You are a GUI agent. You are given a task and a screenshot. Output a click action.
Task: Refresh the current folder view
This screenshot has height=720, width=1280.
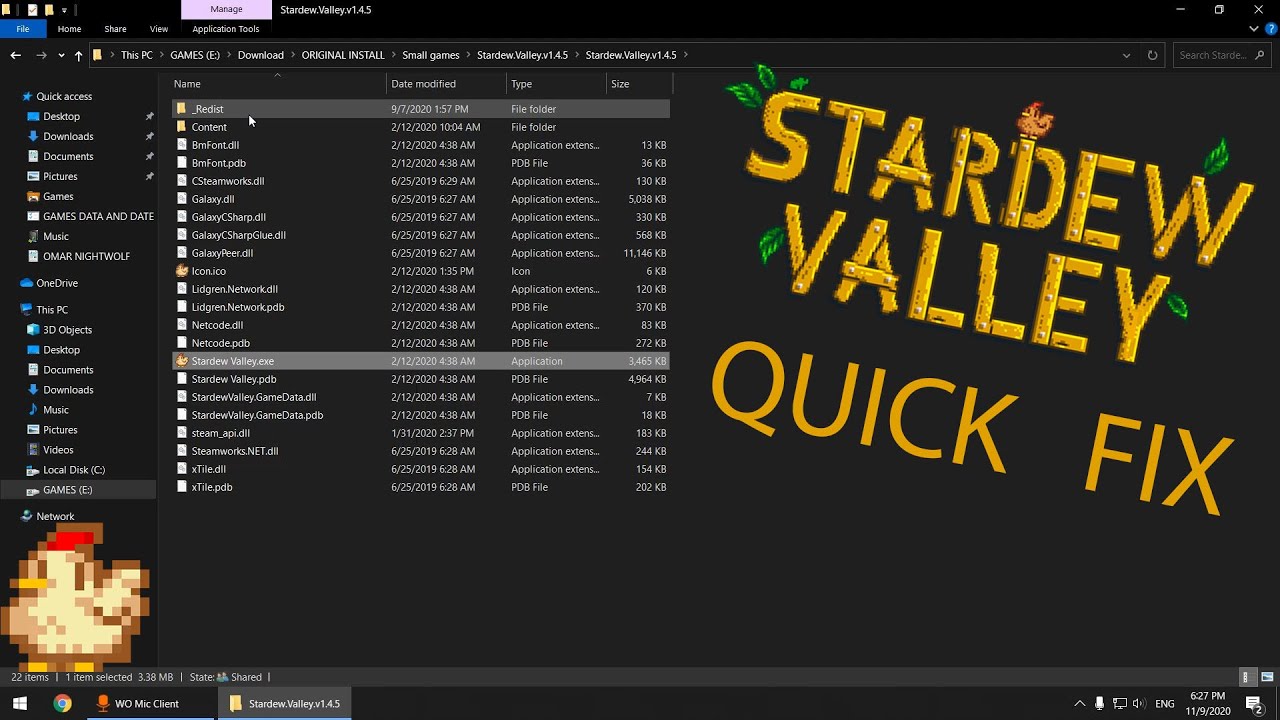pos(1152,55)
